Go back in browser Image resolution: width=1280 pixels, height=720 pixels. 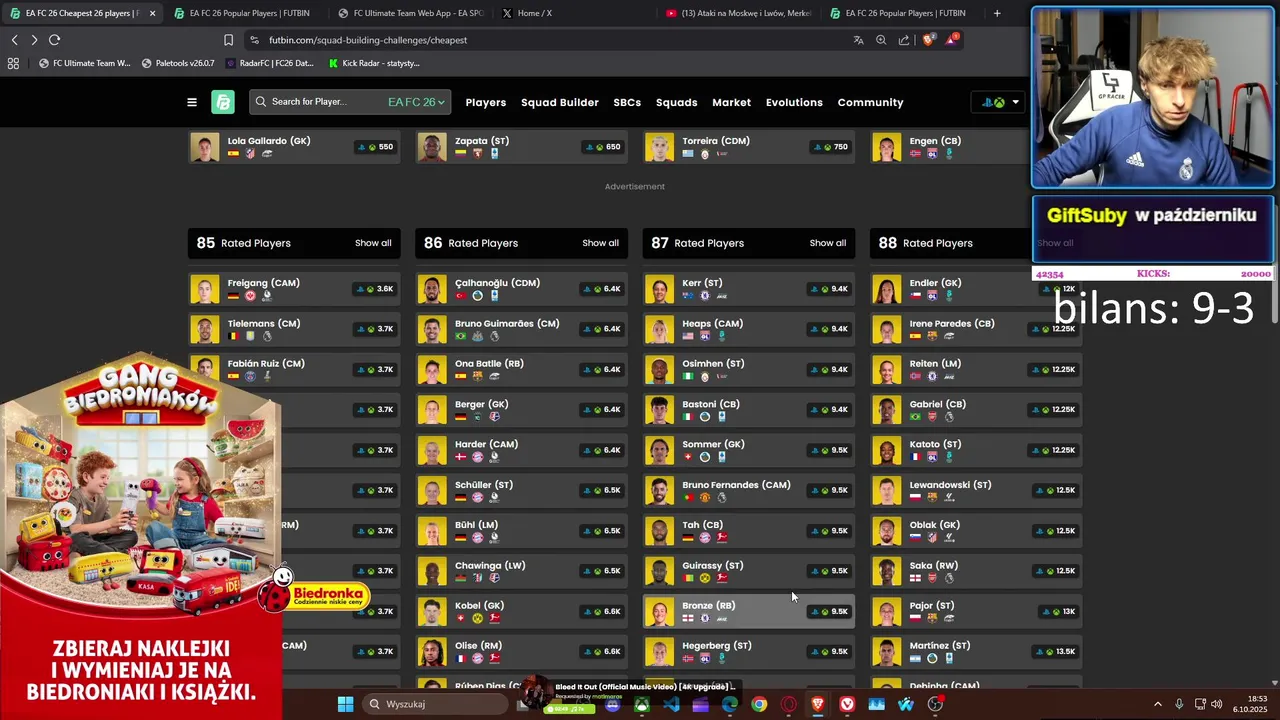pos(15,40)
